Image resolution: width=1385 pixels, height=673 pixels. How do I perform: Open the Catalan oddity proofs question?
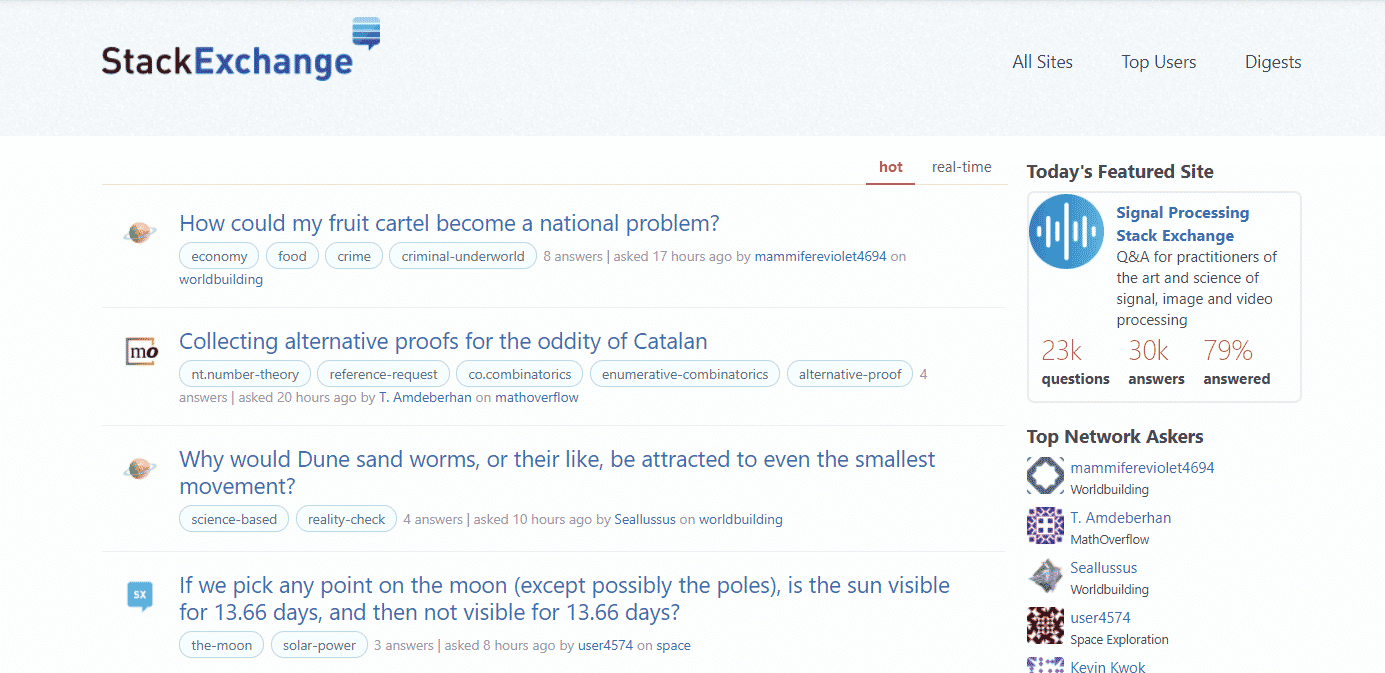coord(443,341)
